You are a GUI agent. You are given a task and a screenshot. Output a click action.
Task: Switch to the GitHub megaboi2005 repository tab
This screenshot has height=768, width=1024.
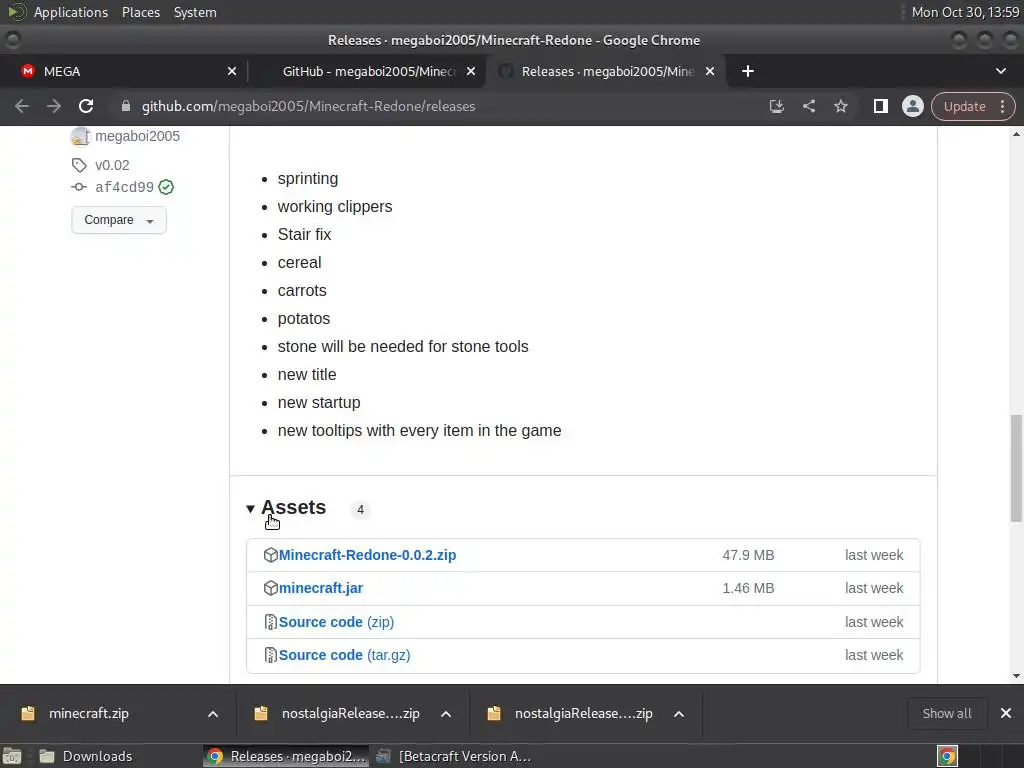(366, 71)
